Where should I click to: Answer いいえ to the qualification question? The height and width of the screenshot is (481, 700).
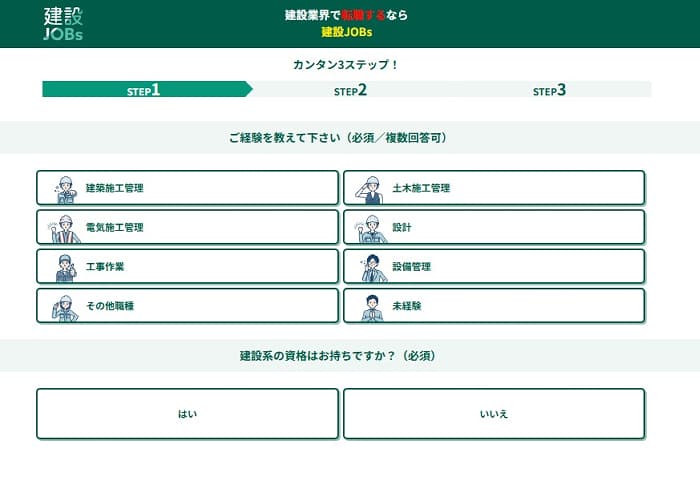pos(494,414)
